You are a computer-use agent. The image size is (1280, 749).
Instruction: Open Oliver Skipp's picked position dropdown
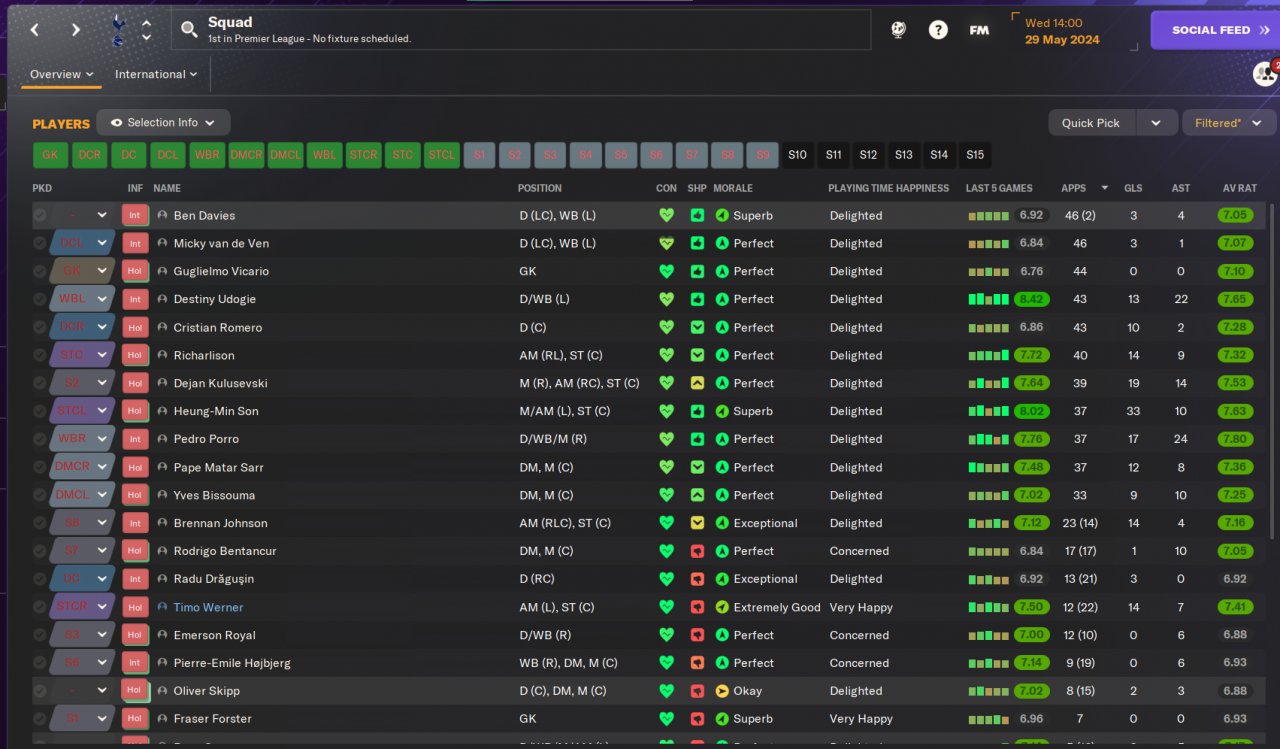82,691
